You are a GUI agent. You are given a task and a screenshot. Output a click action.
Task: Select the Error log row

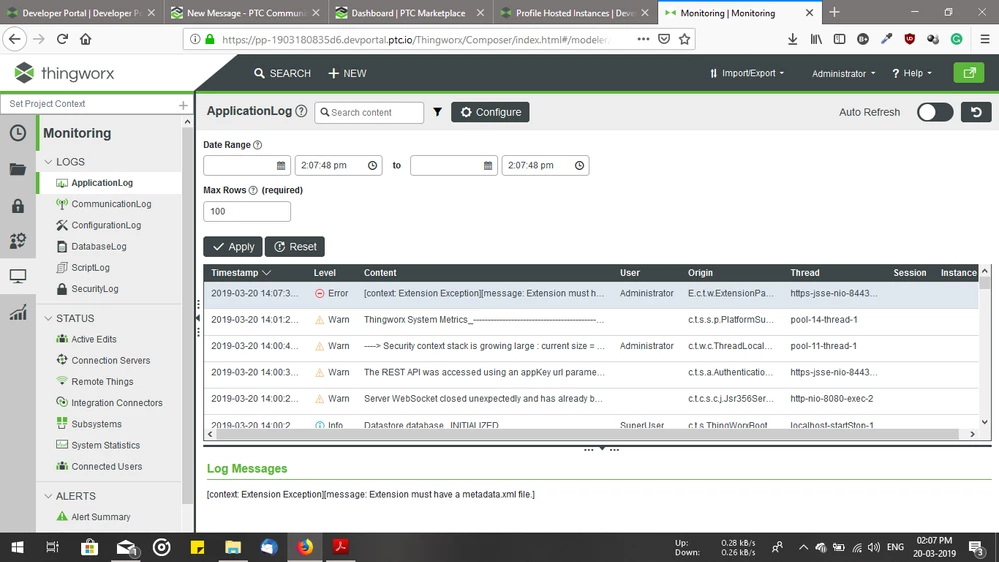[x=591, y=294]
